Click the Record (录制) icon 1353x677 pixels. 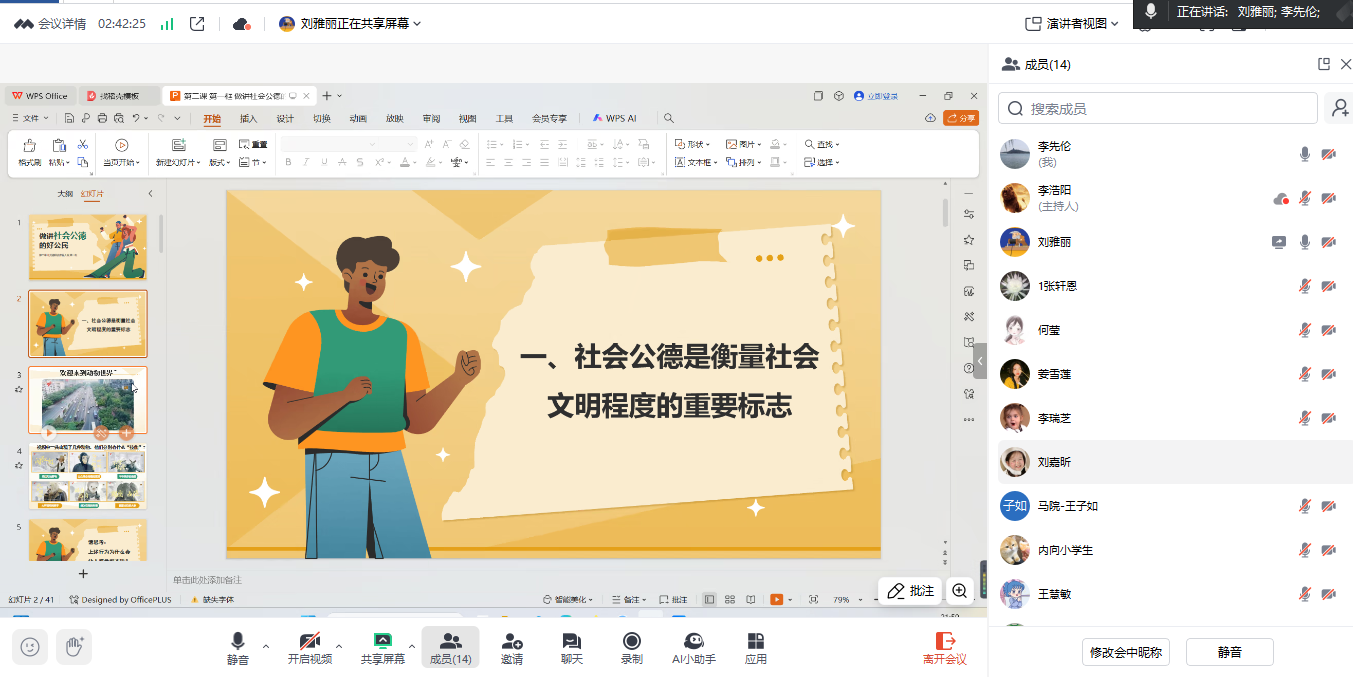click(631, 647)
